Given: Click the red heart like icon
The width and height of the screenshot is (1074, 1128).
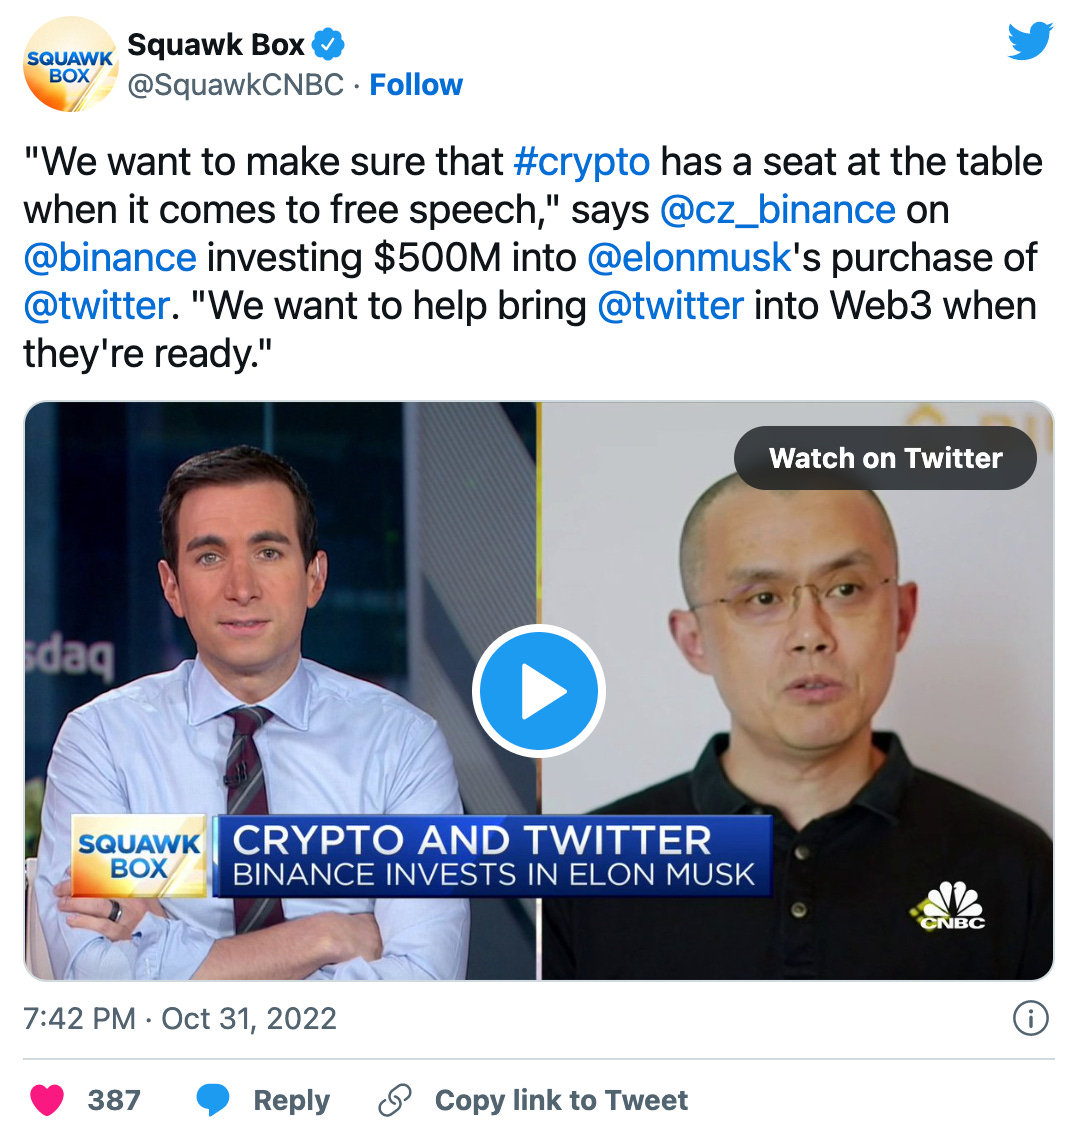Looking at the screenshot, I should [47, 1100].
